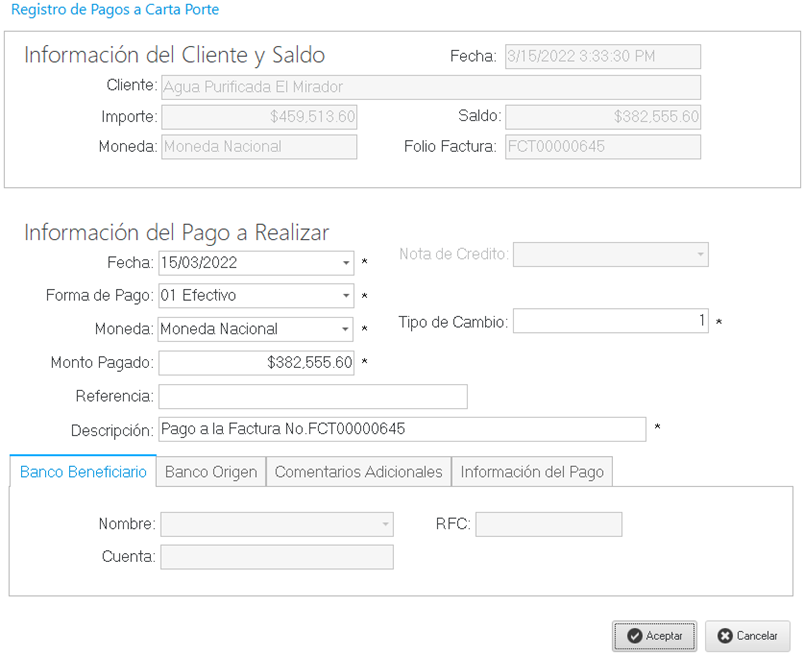Click the checkmark icon on Aceptar
Viewport: 804px width, 655px height.
(x=634, y=636)
